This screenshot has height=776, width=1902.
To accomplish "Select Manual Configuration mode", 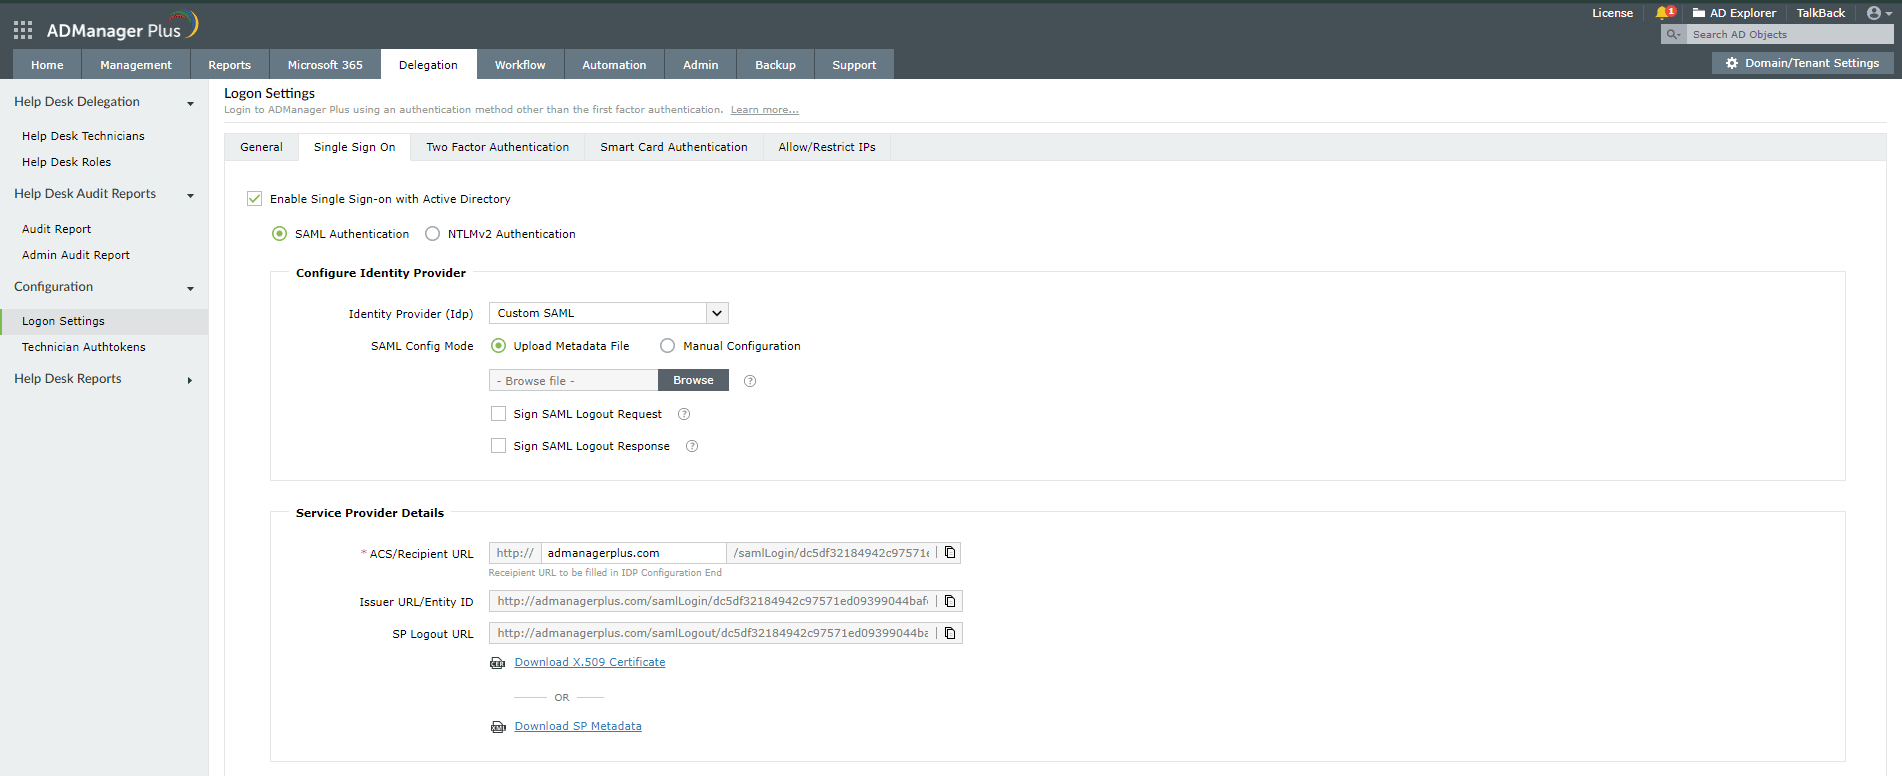I will pyautogui.click(x=668, y=346).
